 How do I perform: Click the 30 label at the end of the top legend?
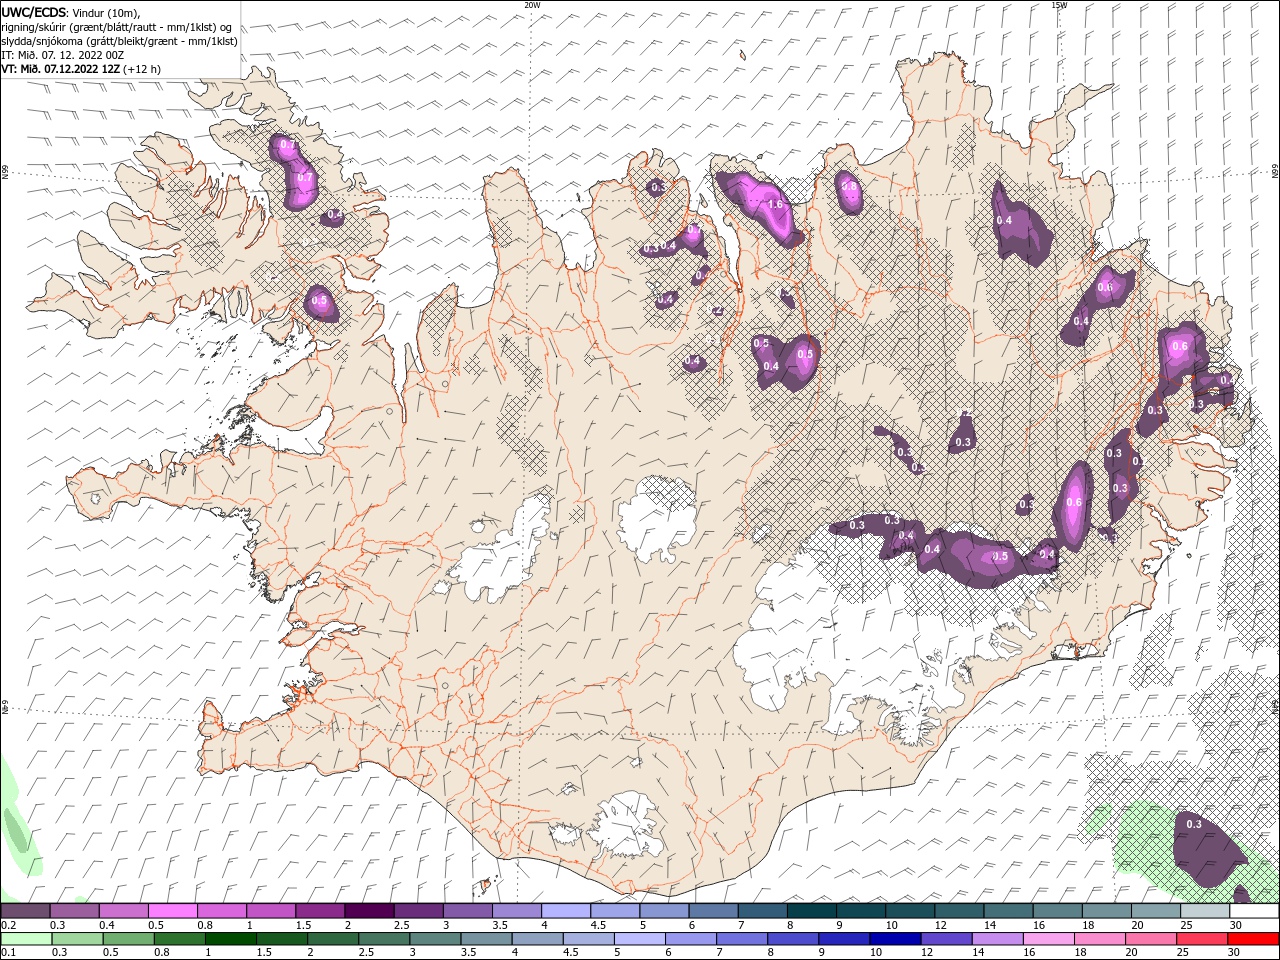tap(1237, 925)
